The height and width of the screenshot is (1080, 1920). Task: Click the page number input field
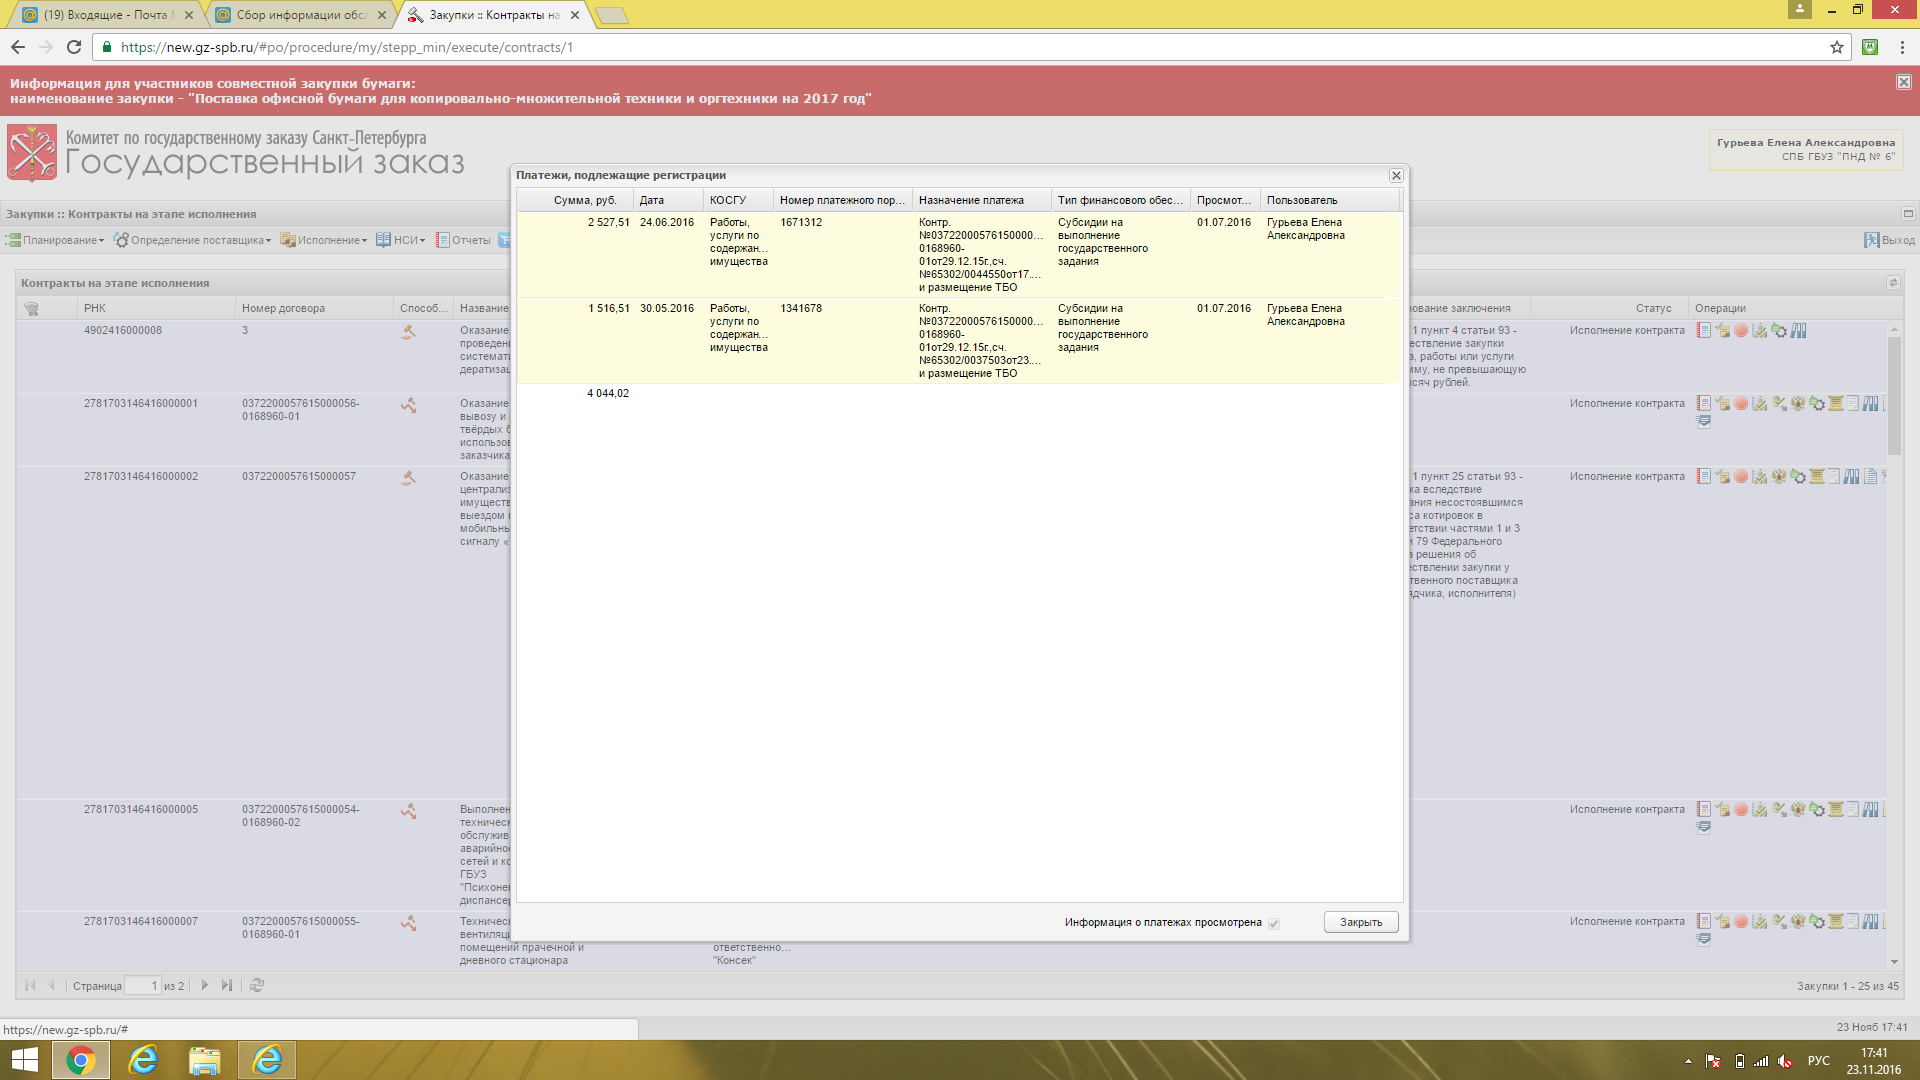[142, 986]
